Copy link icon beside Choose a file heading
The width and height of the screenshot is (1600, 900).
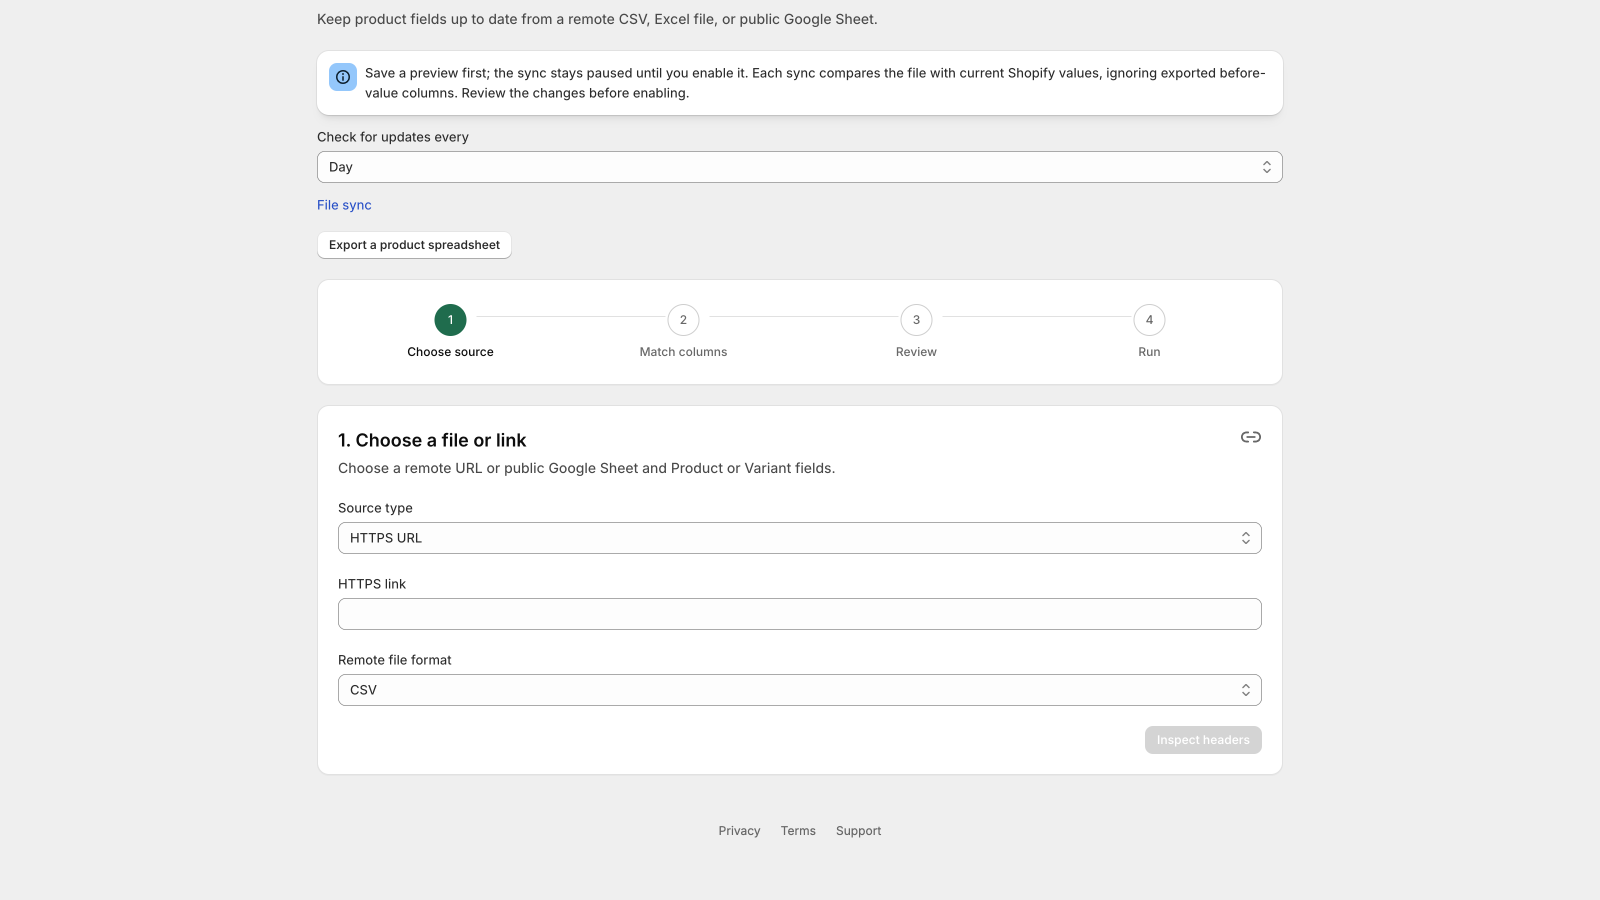[1251, 437]
